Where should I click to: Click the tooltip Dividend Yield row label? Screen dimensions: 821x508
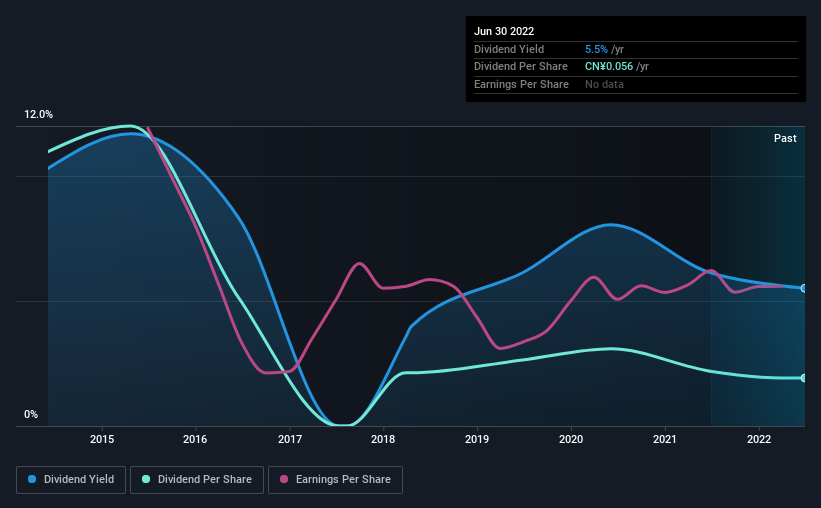[x=509, y=49]
